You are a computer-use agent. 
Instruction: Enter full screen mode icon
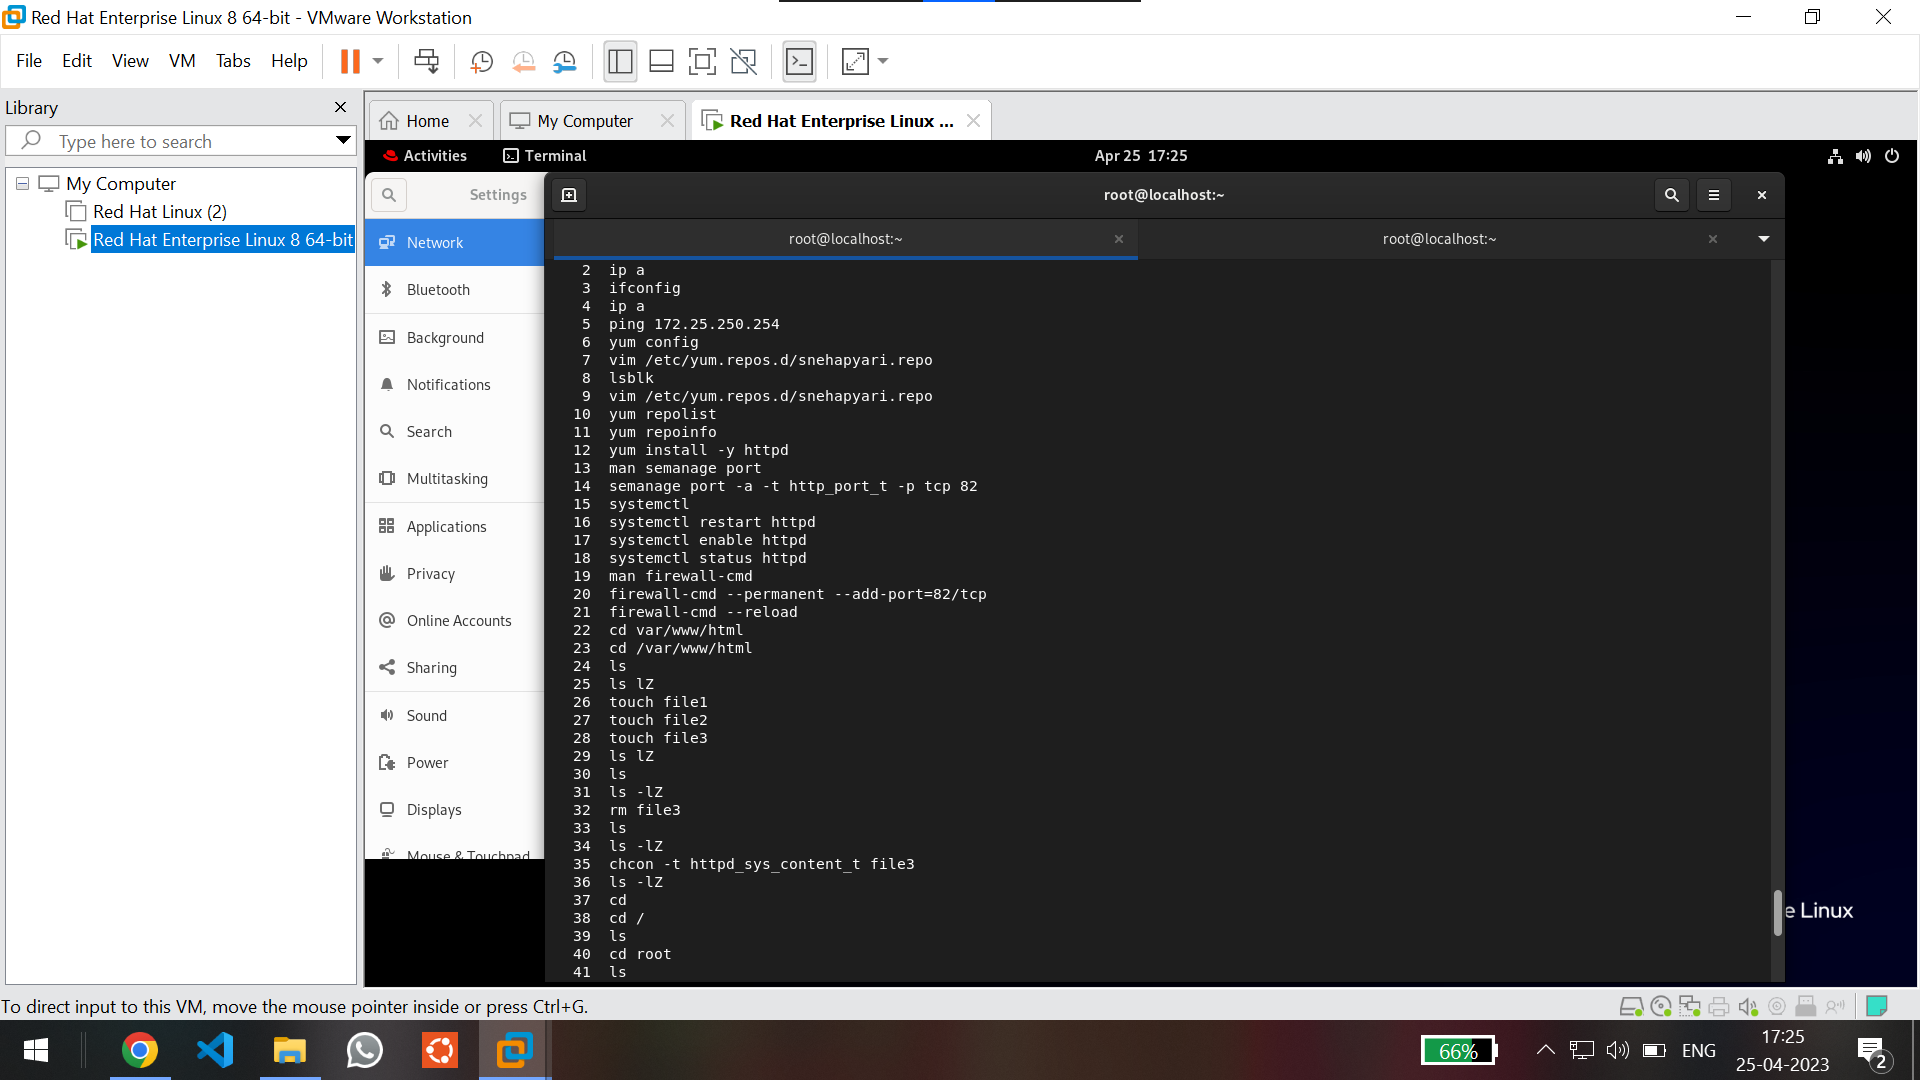pos(702,62)
